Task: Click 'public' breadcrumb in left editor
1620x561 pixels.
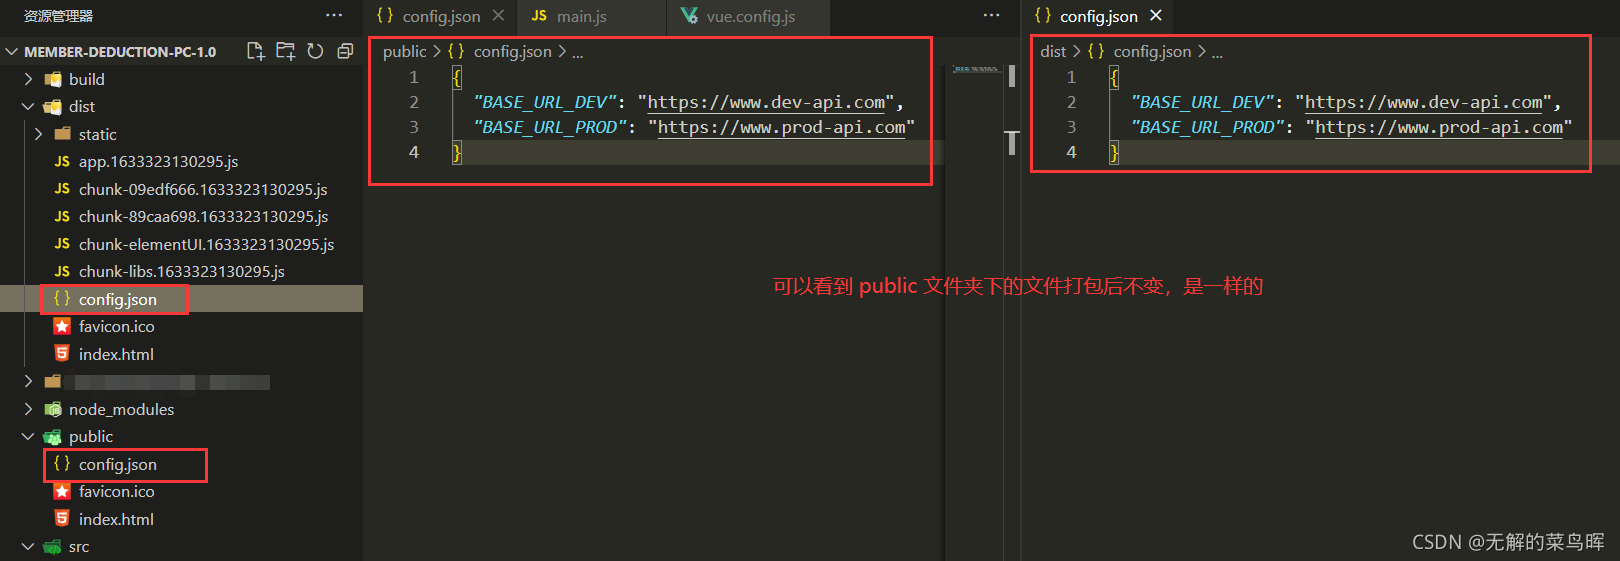Action: coord(405,52)
